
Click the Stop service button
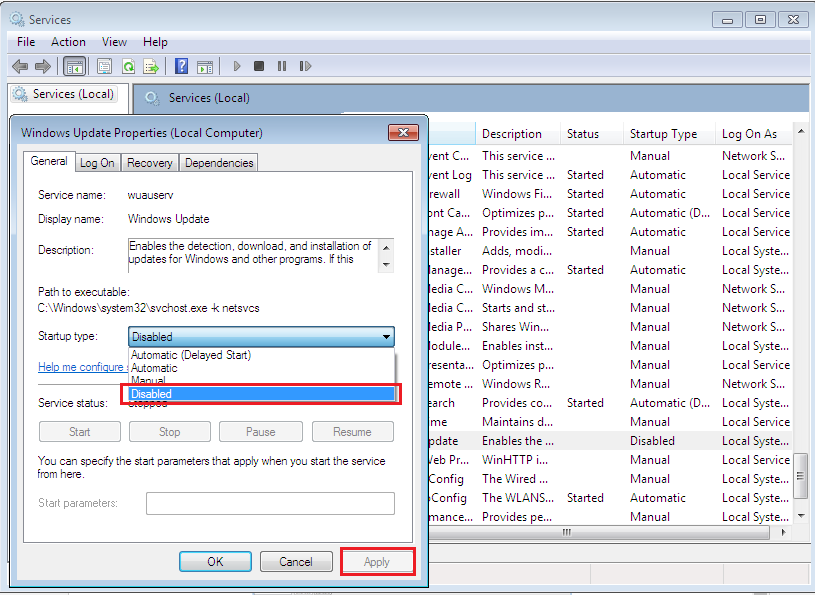pos(169,432)
